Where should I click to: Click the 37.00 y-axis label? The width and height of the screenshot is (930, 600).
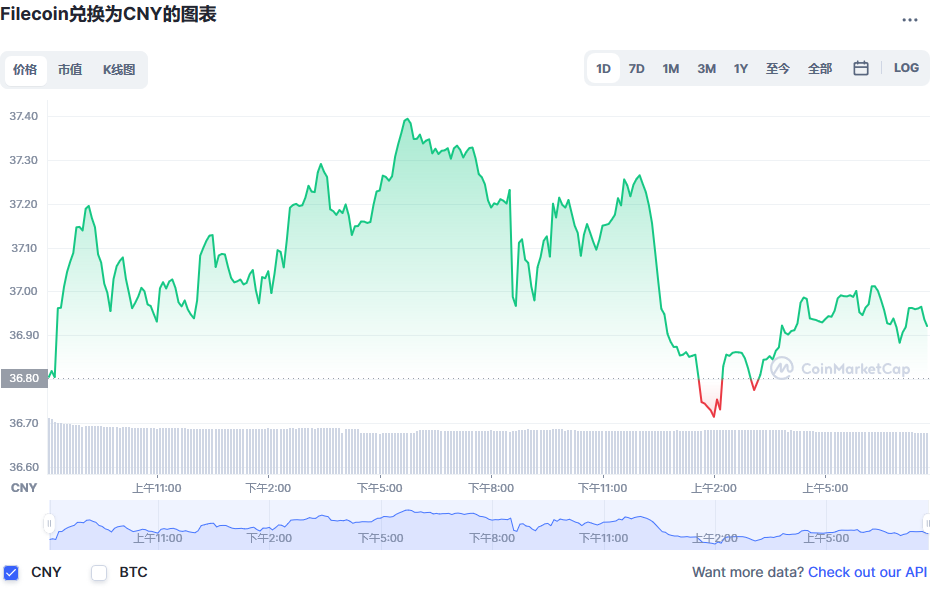[24, 291]
